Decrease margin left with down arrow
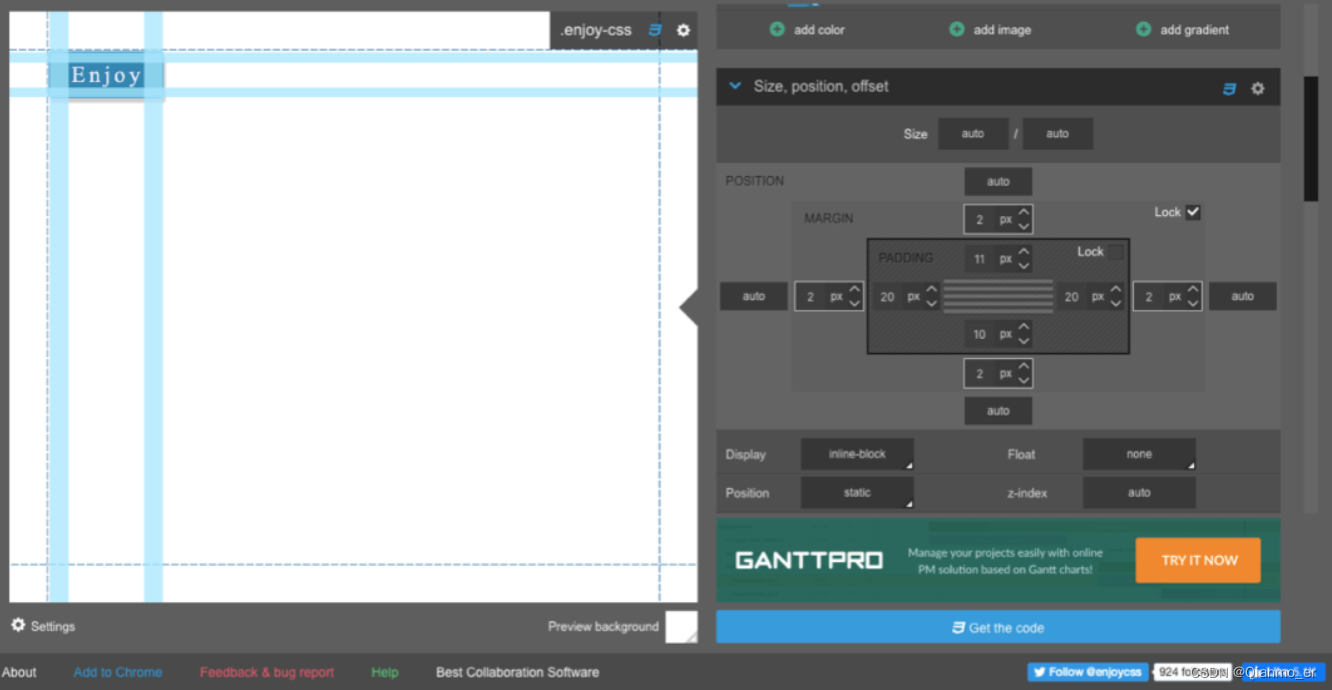 coord(854,303)
